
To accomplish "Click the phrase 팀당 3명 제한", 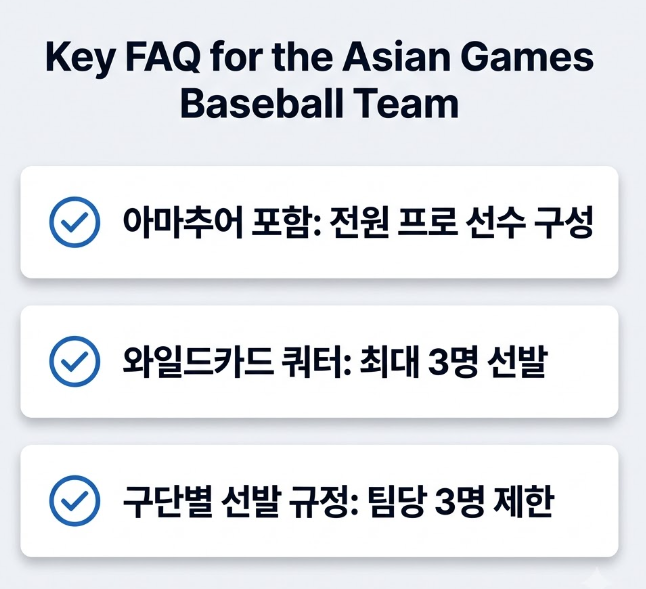I will pyautogui.click(x=459, y=501).
